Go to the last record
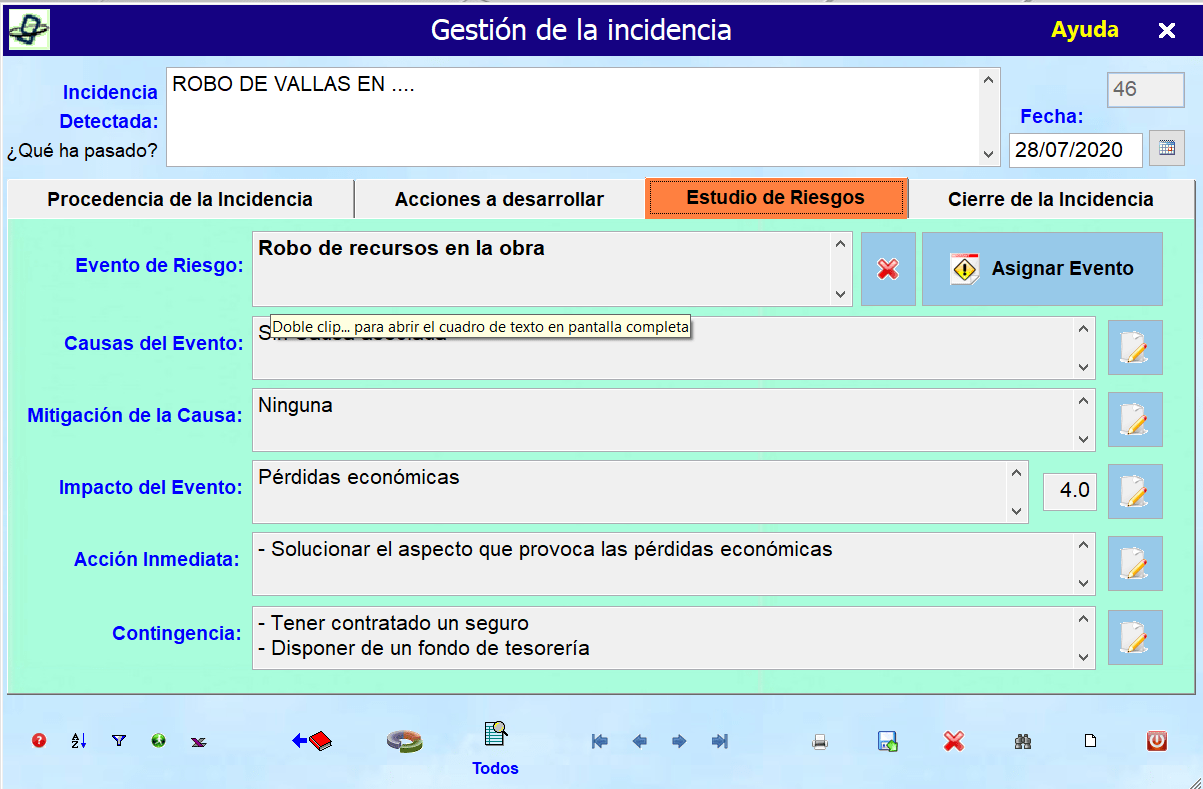1203x789 pixels. coord(719,741)
